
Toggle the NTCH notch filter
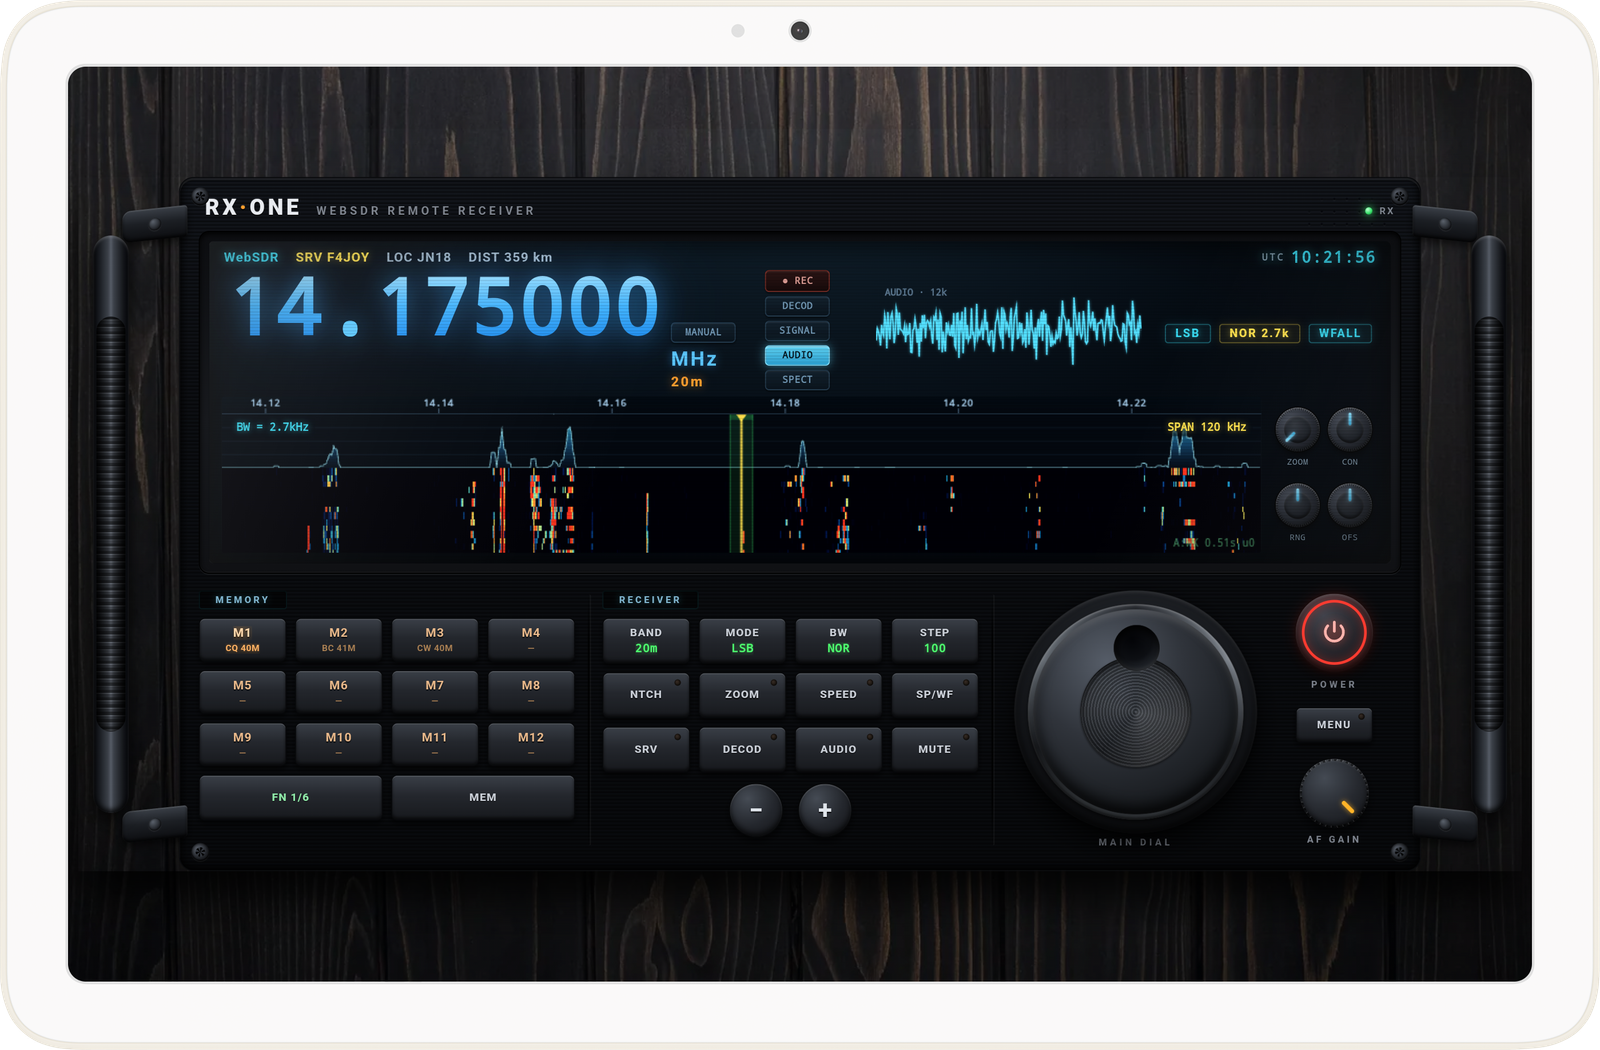pos(646,694)
